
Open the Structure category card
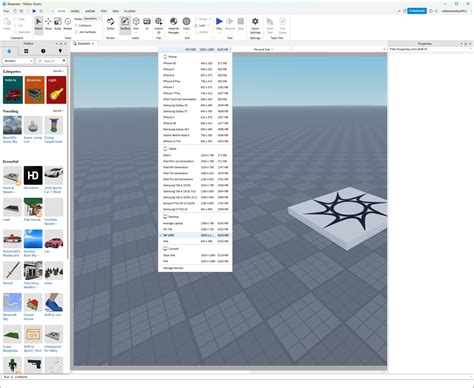click(x=34, y=90)
